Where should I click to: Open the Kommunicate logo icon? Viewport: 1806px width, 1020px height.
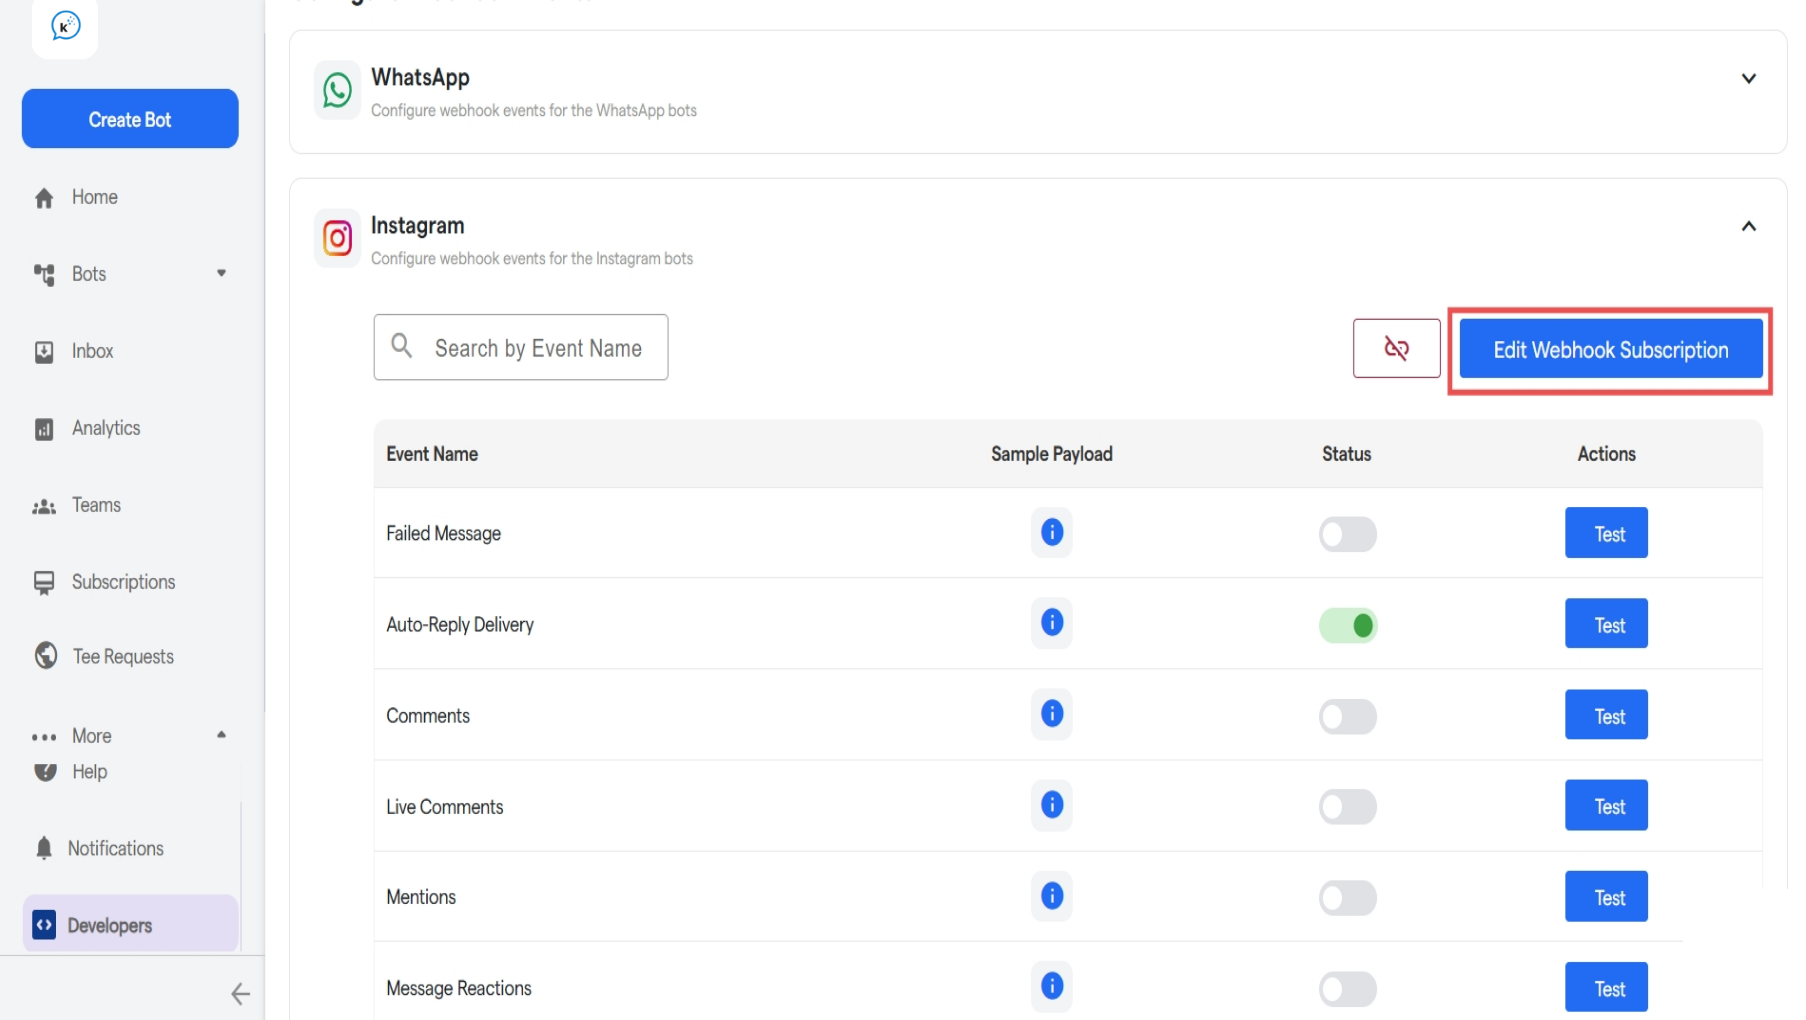tap(64, 27)
